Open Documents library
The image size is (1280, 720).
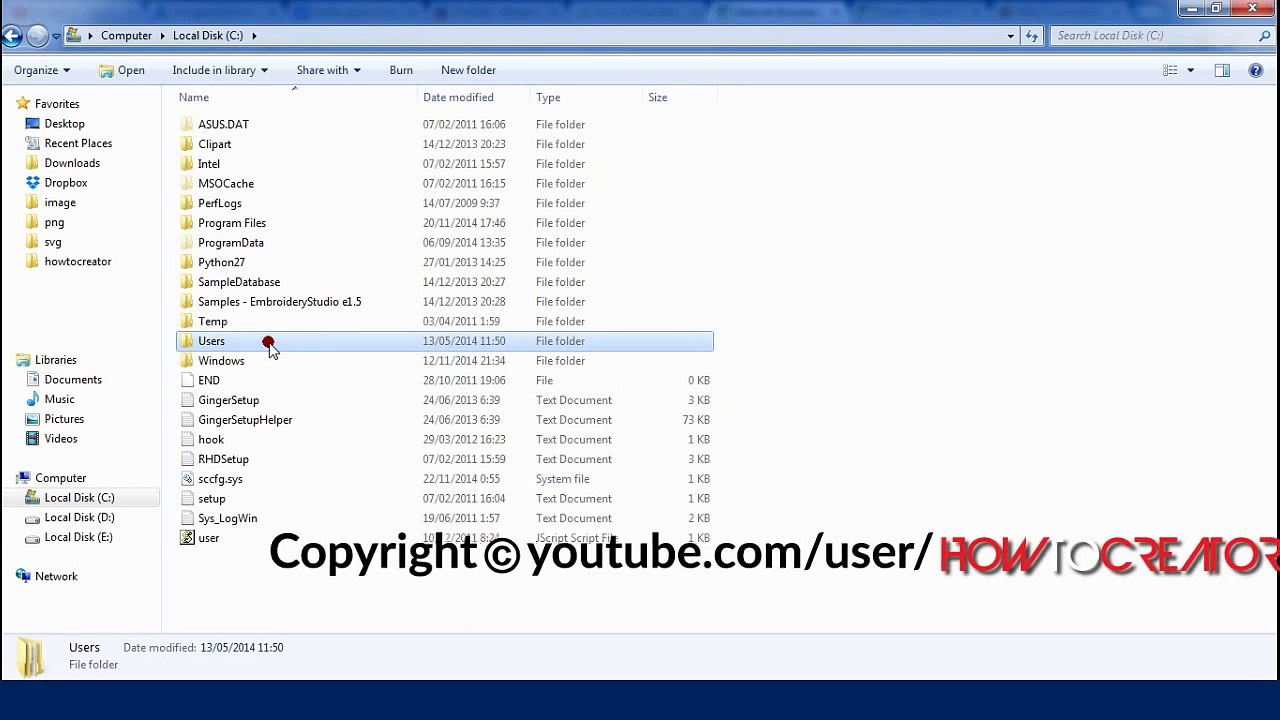click(73, 380)
